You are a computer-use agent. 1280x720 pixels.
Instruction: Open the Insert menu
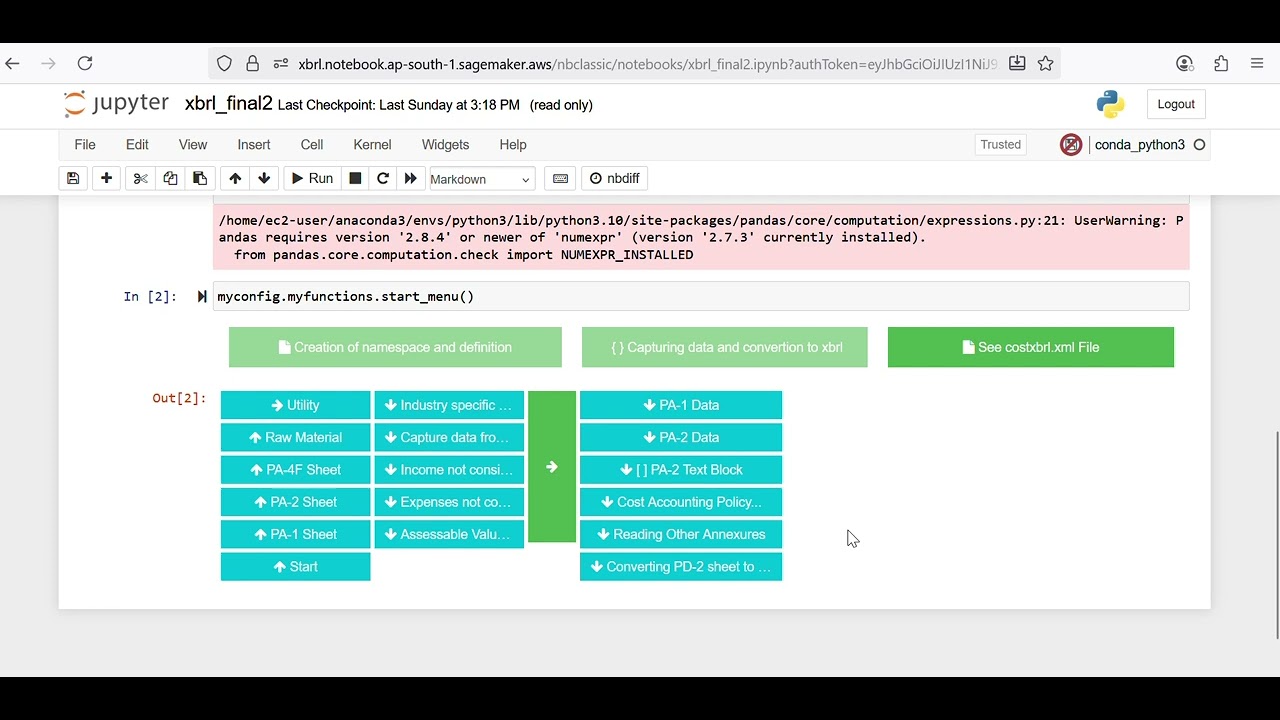point(254,145)
